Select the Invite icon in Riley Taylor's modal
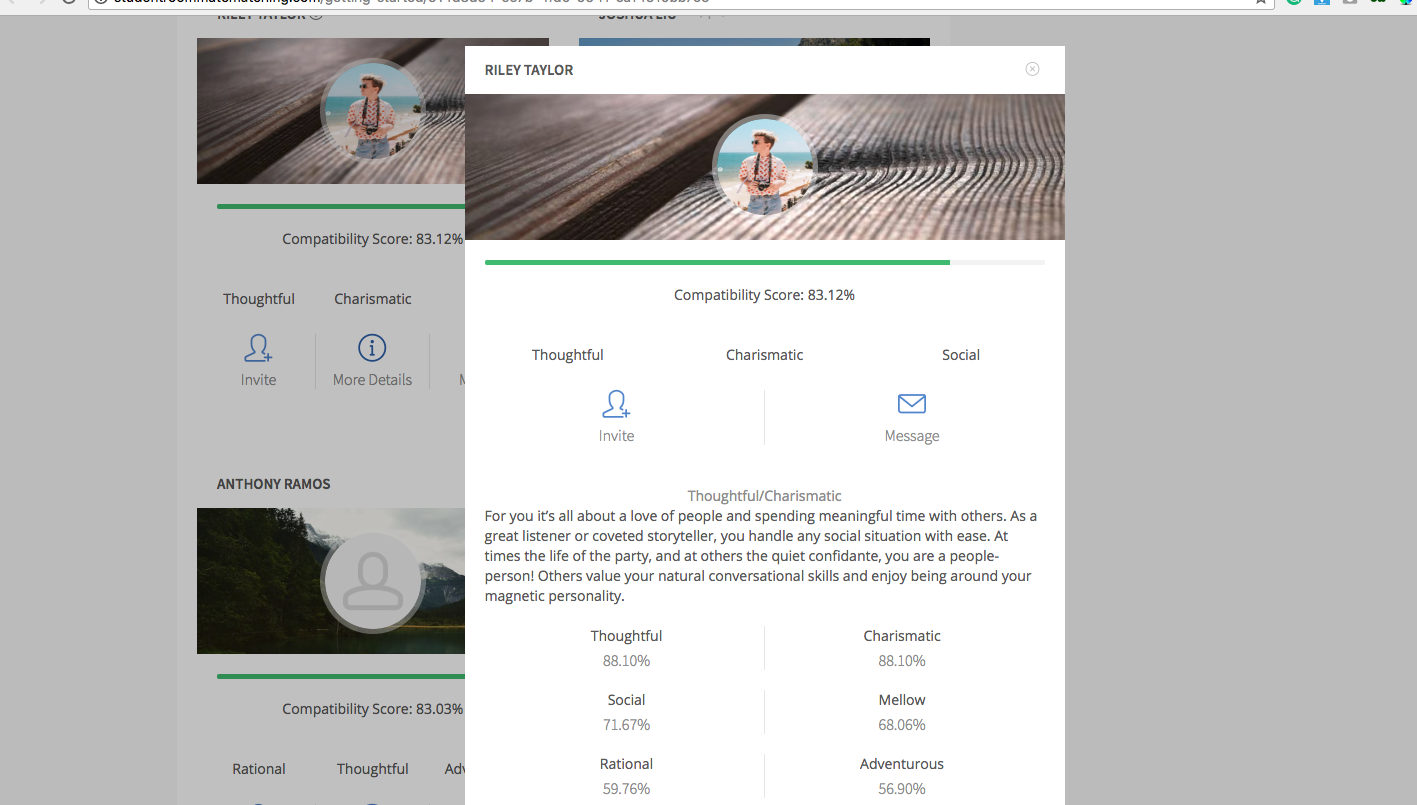Screen dimensions: 1417x805 (616, 404)
